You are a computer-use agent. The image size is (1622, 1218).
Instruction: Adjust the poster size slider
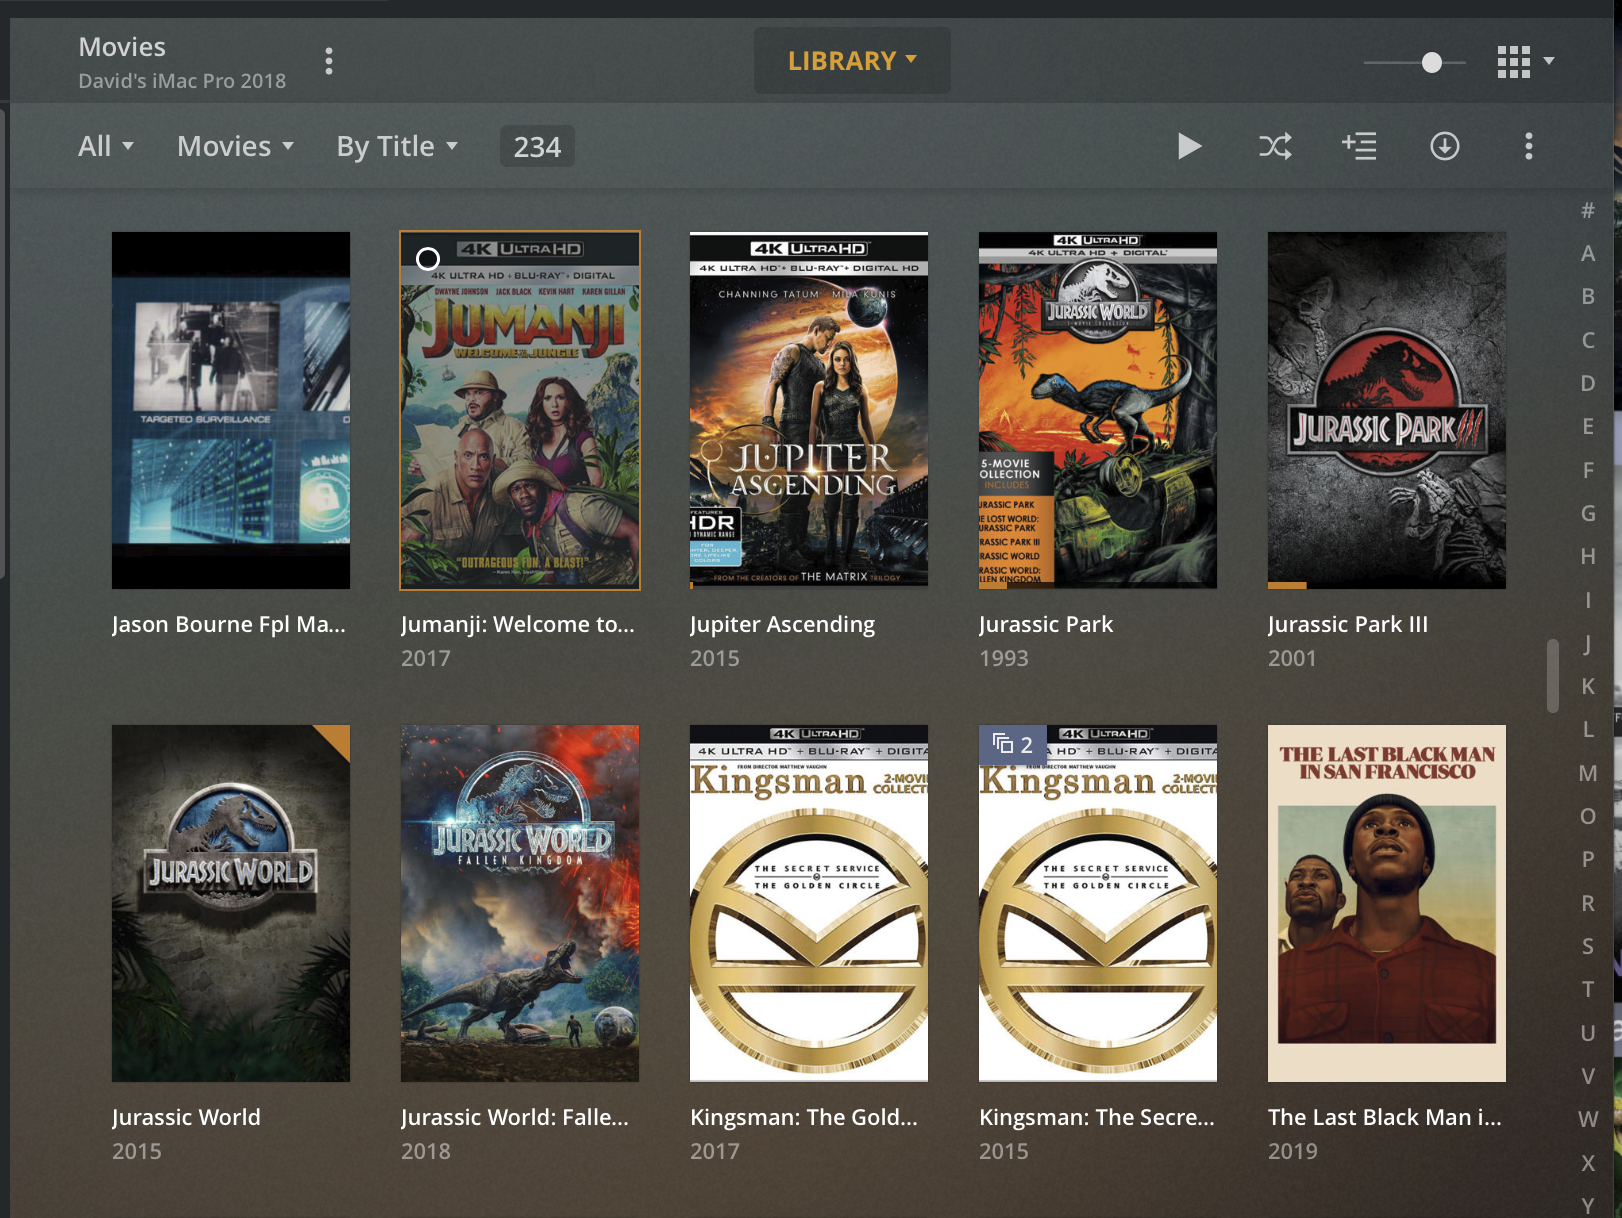pyautogui.click(x=1432, y=62)
